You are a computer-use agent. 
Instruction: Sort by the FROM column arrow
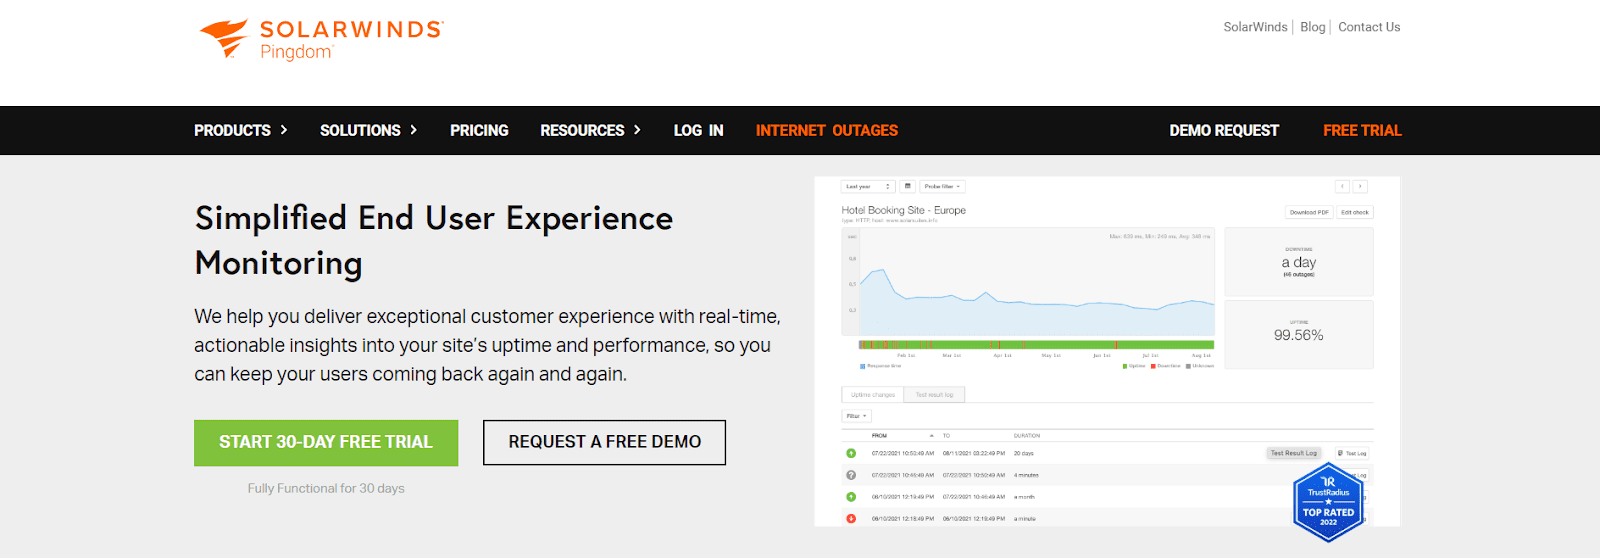(932, 436)
